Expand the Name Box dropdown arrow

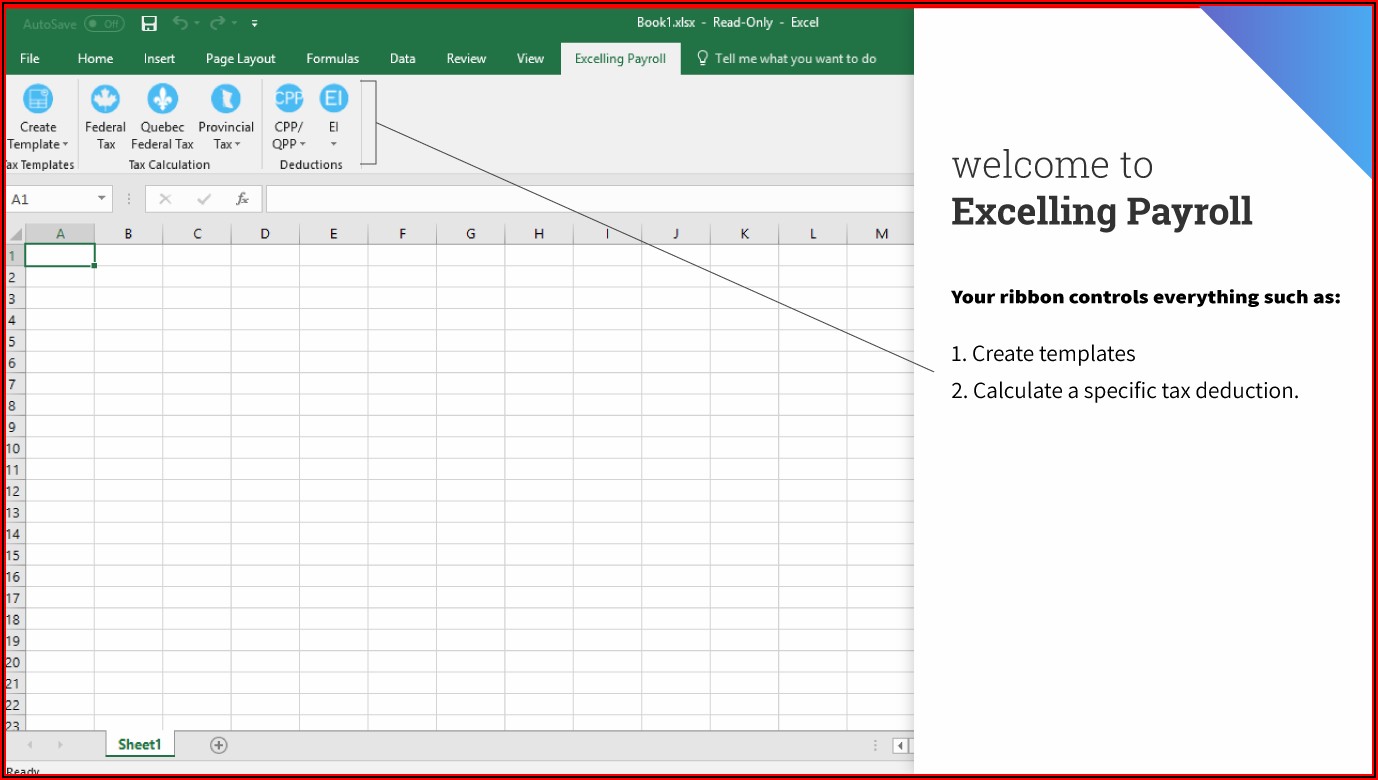coord(101,199)
